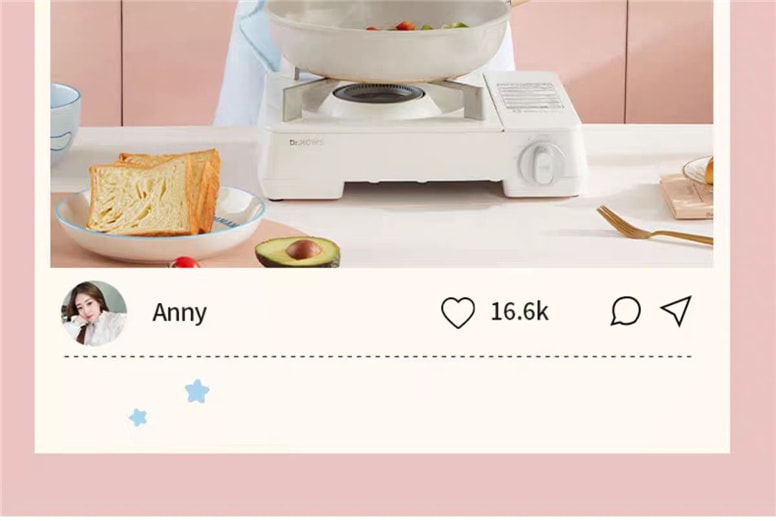
Task: Tap the halved avocado in photo
Action: point(297,251)
